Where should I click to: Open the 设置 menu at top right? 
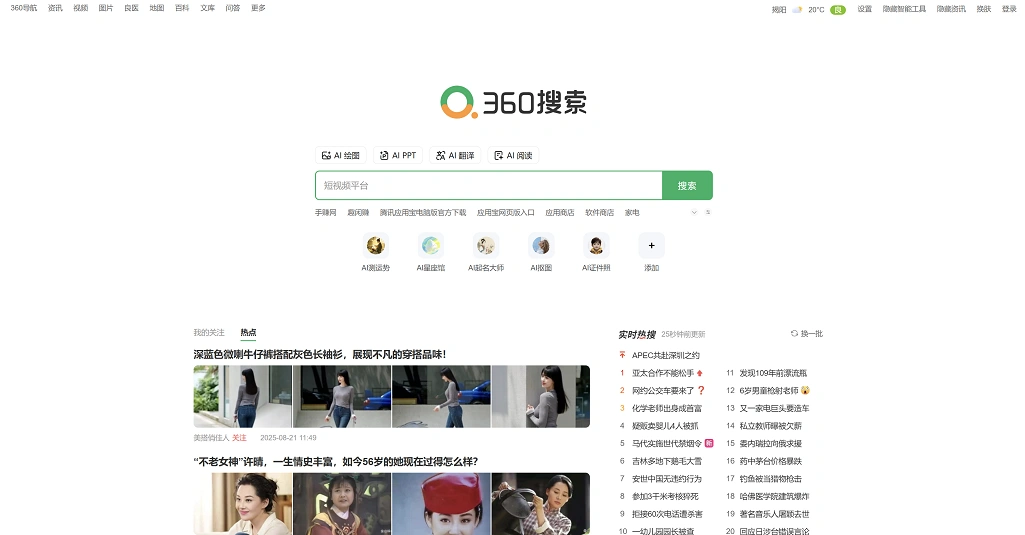click(x=864, y=9)
